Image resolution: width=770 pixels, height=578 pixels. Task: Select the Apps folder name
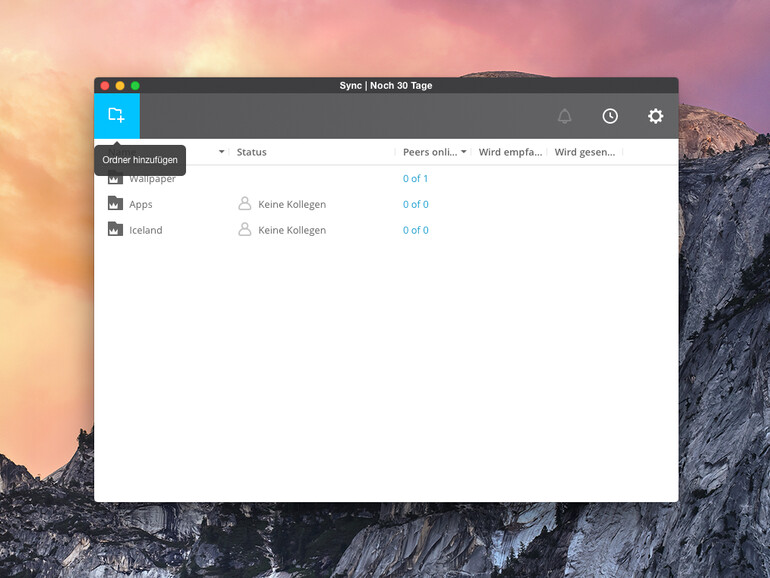140,205
